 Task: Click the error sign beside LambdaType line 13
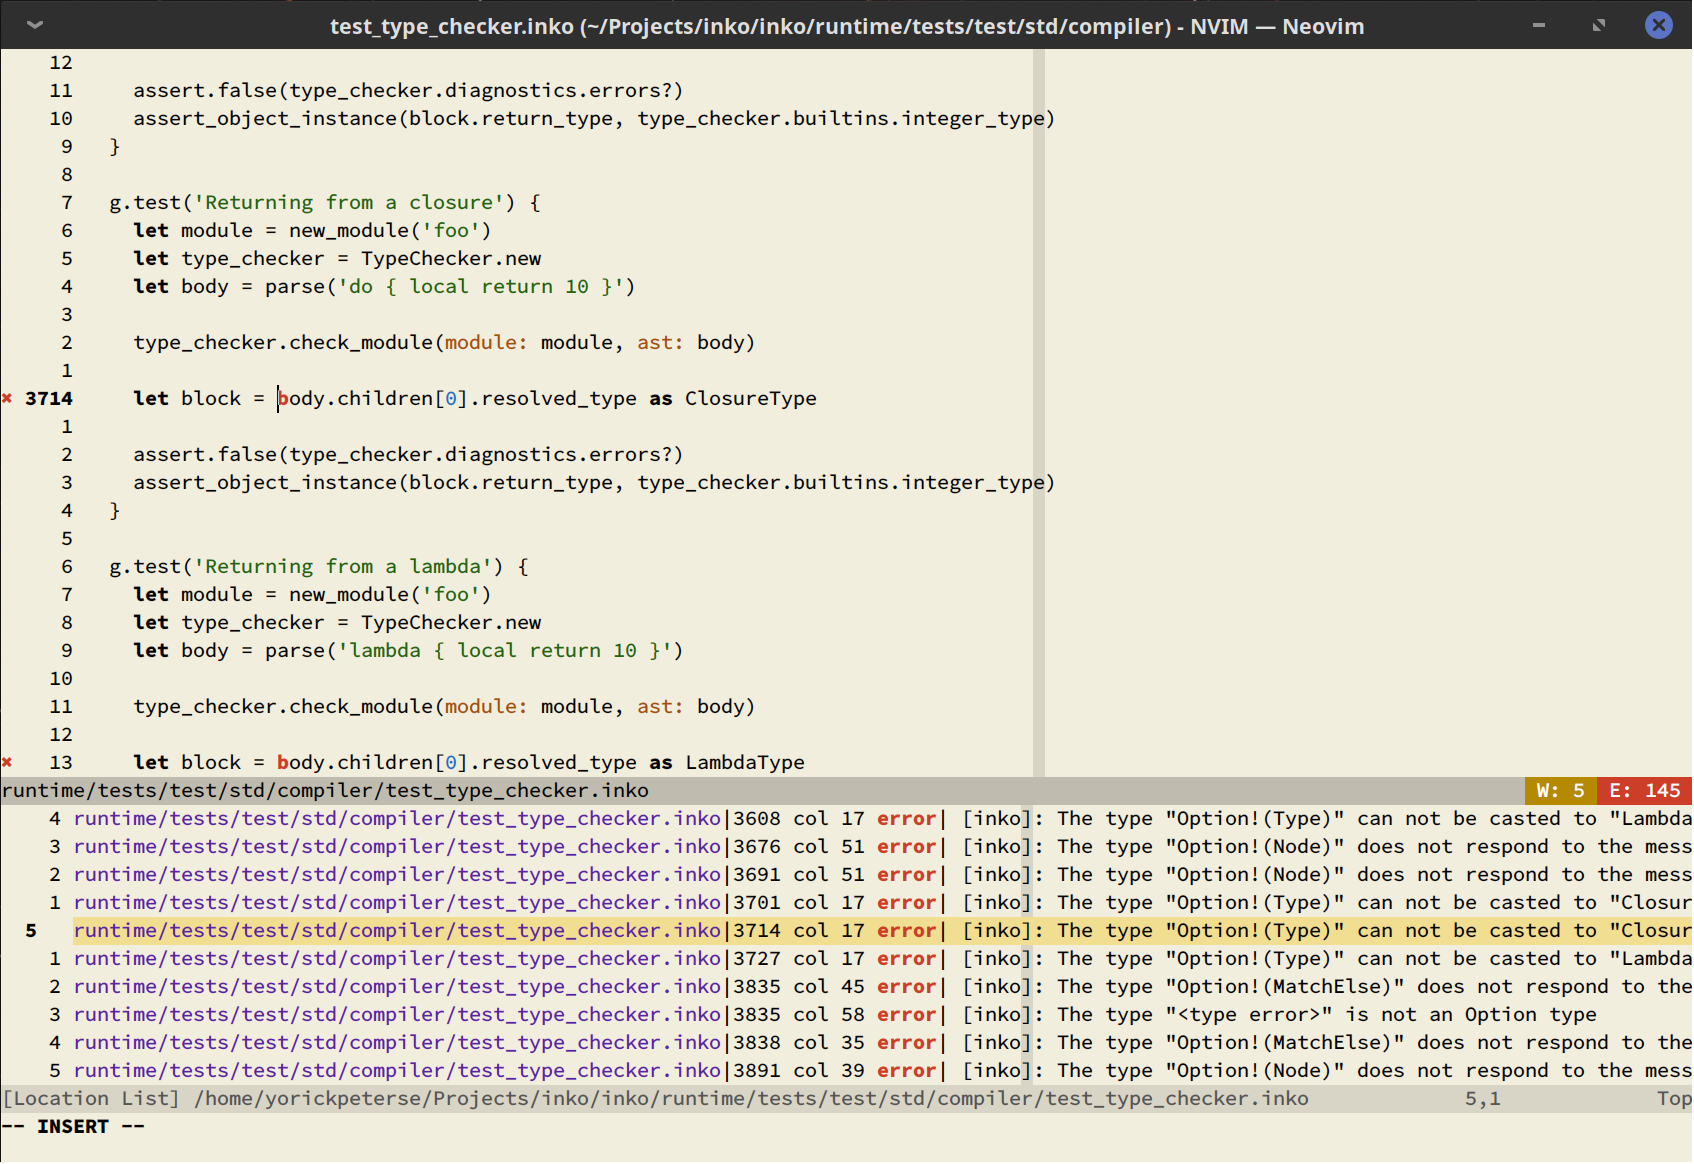(x=8, y=763)
